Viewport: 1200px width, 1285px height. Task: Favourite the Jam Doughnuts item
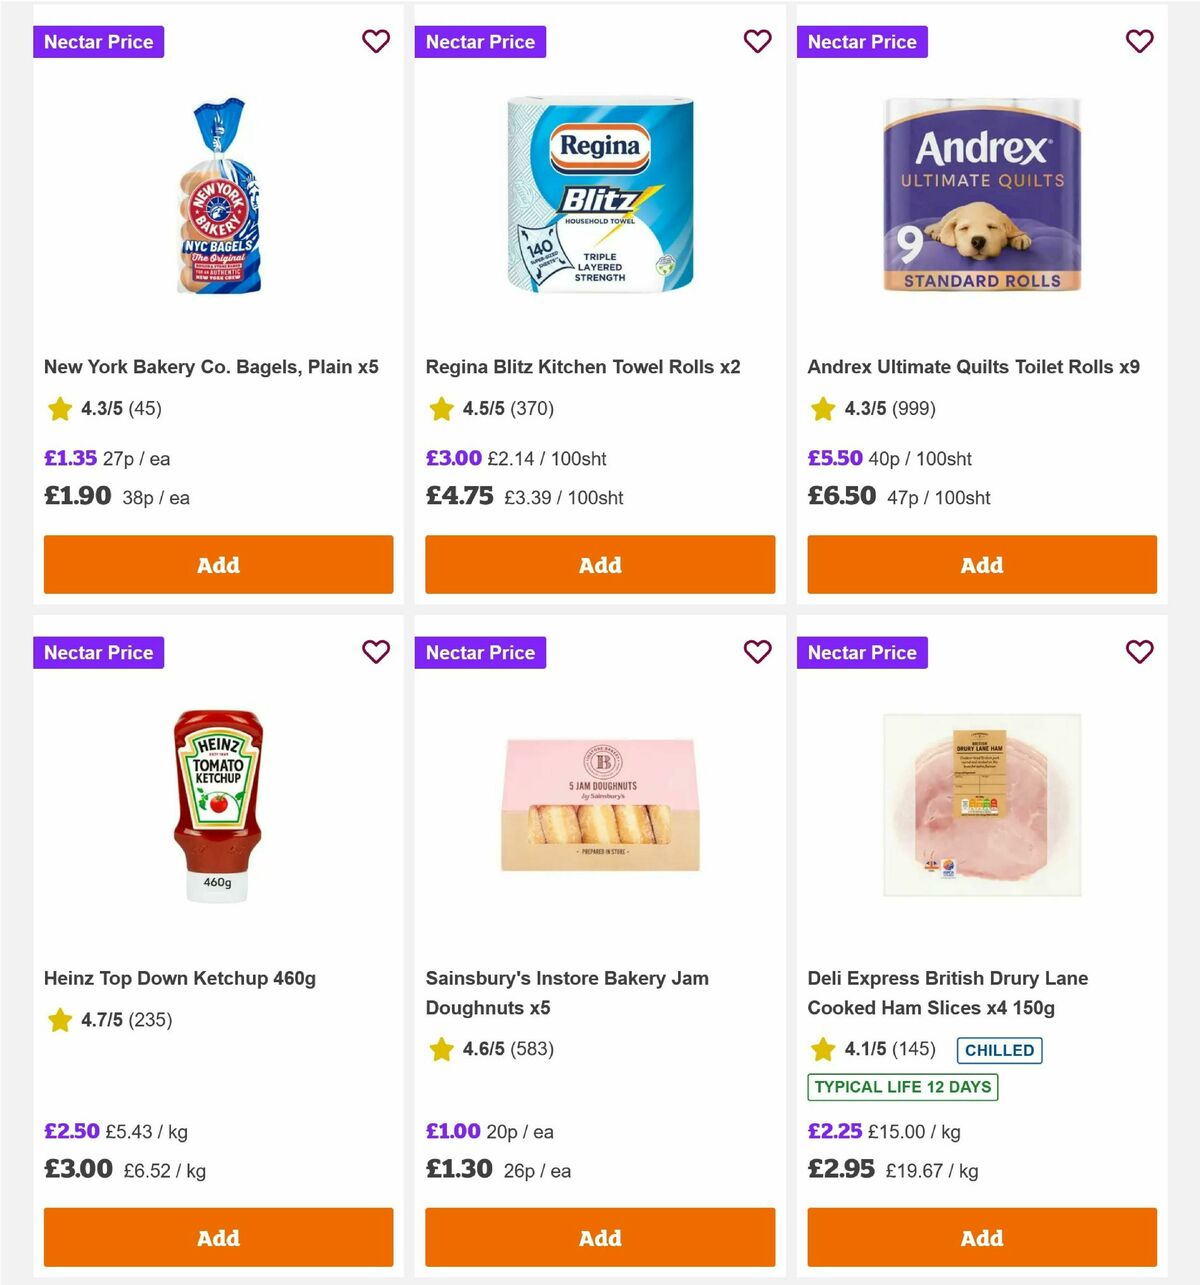758,651
